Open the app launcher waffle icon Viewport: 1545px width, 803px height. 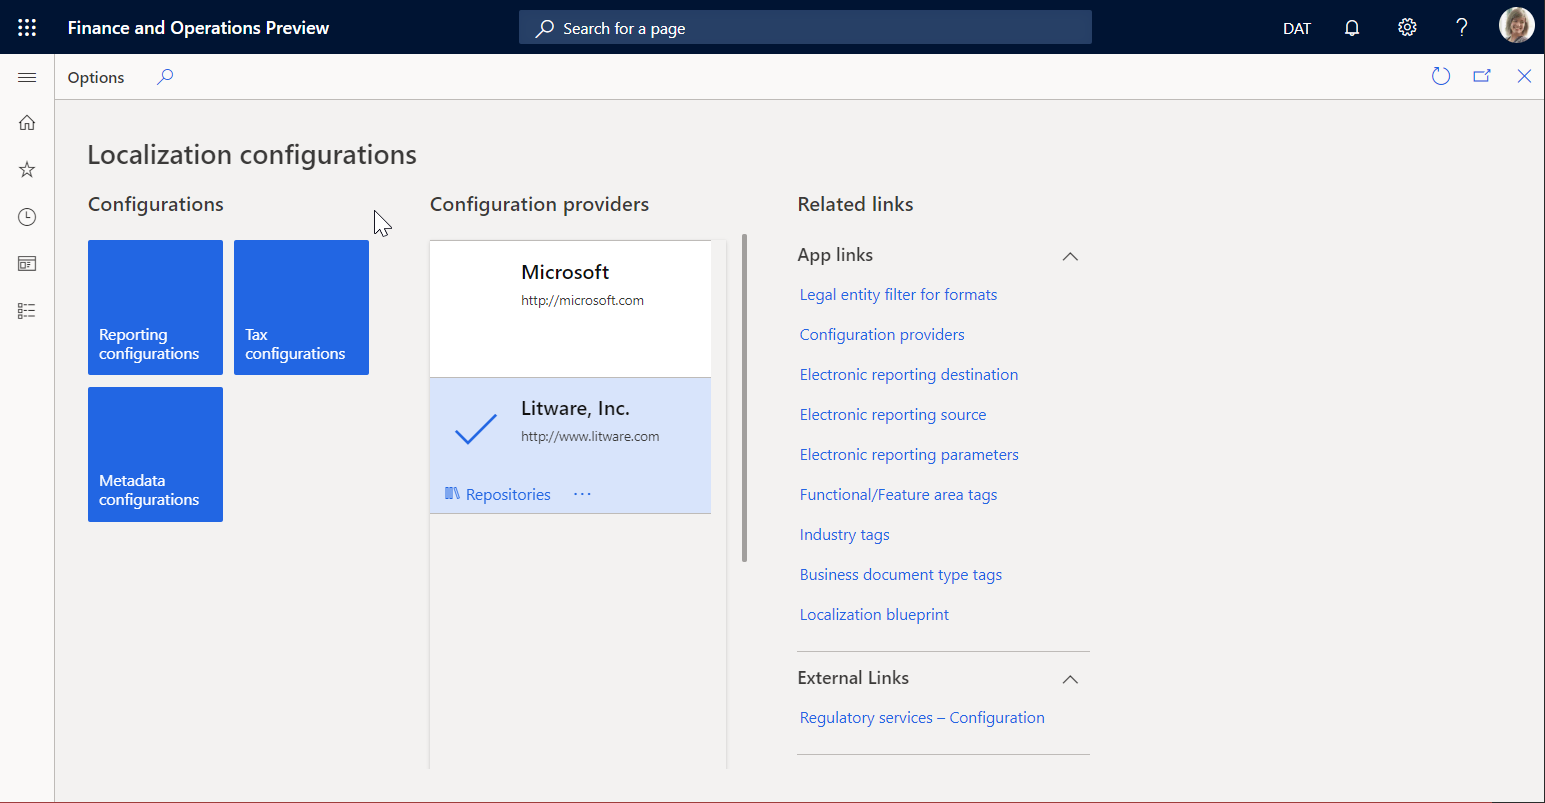[x=27, y=28]
